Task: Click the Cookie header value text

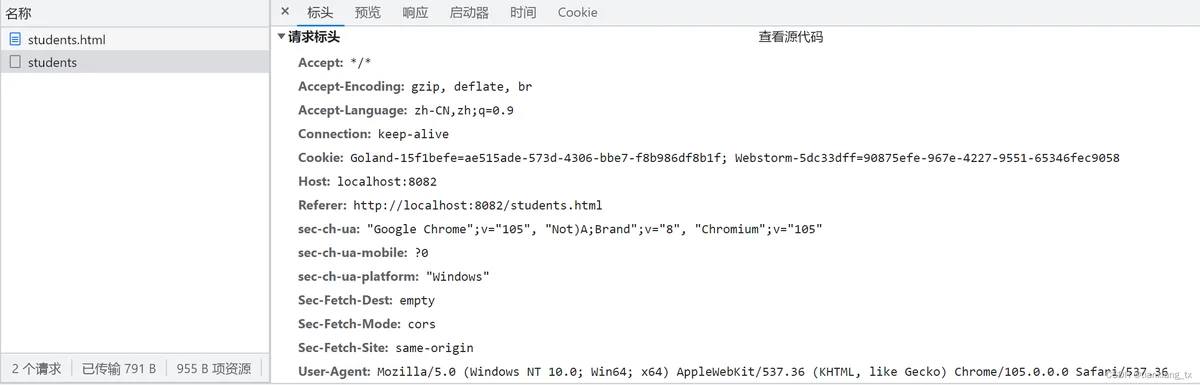Action: coord(735,158)
